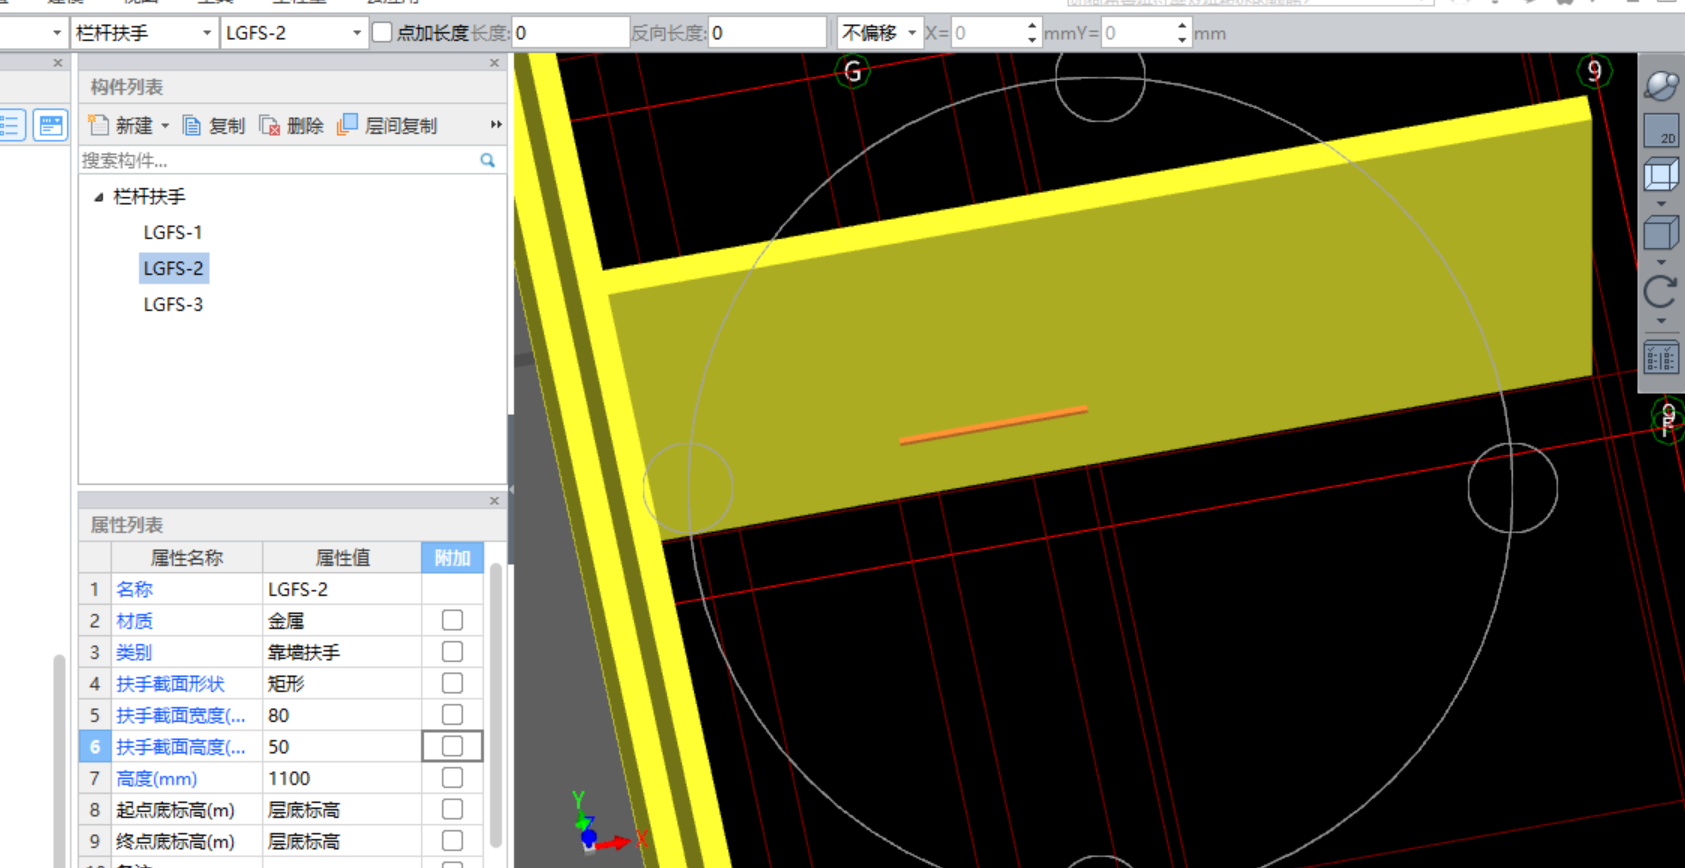Open the dropdown left of 栏杆扶手
Image resolution: width=1685 pixels, height=868 pixels.
pyautogui.click(x=56, y=33)
